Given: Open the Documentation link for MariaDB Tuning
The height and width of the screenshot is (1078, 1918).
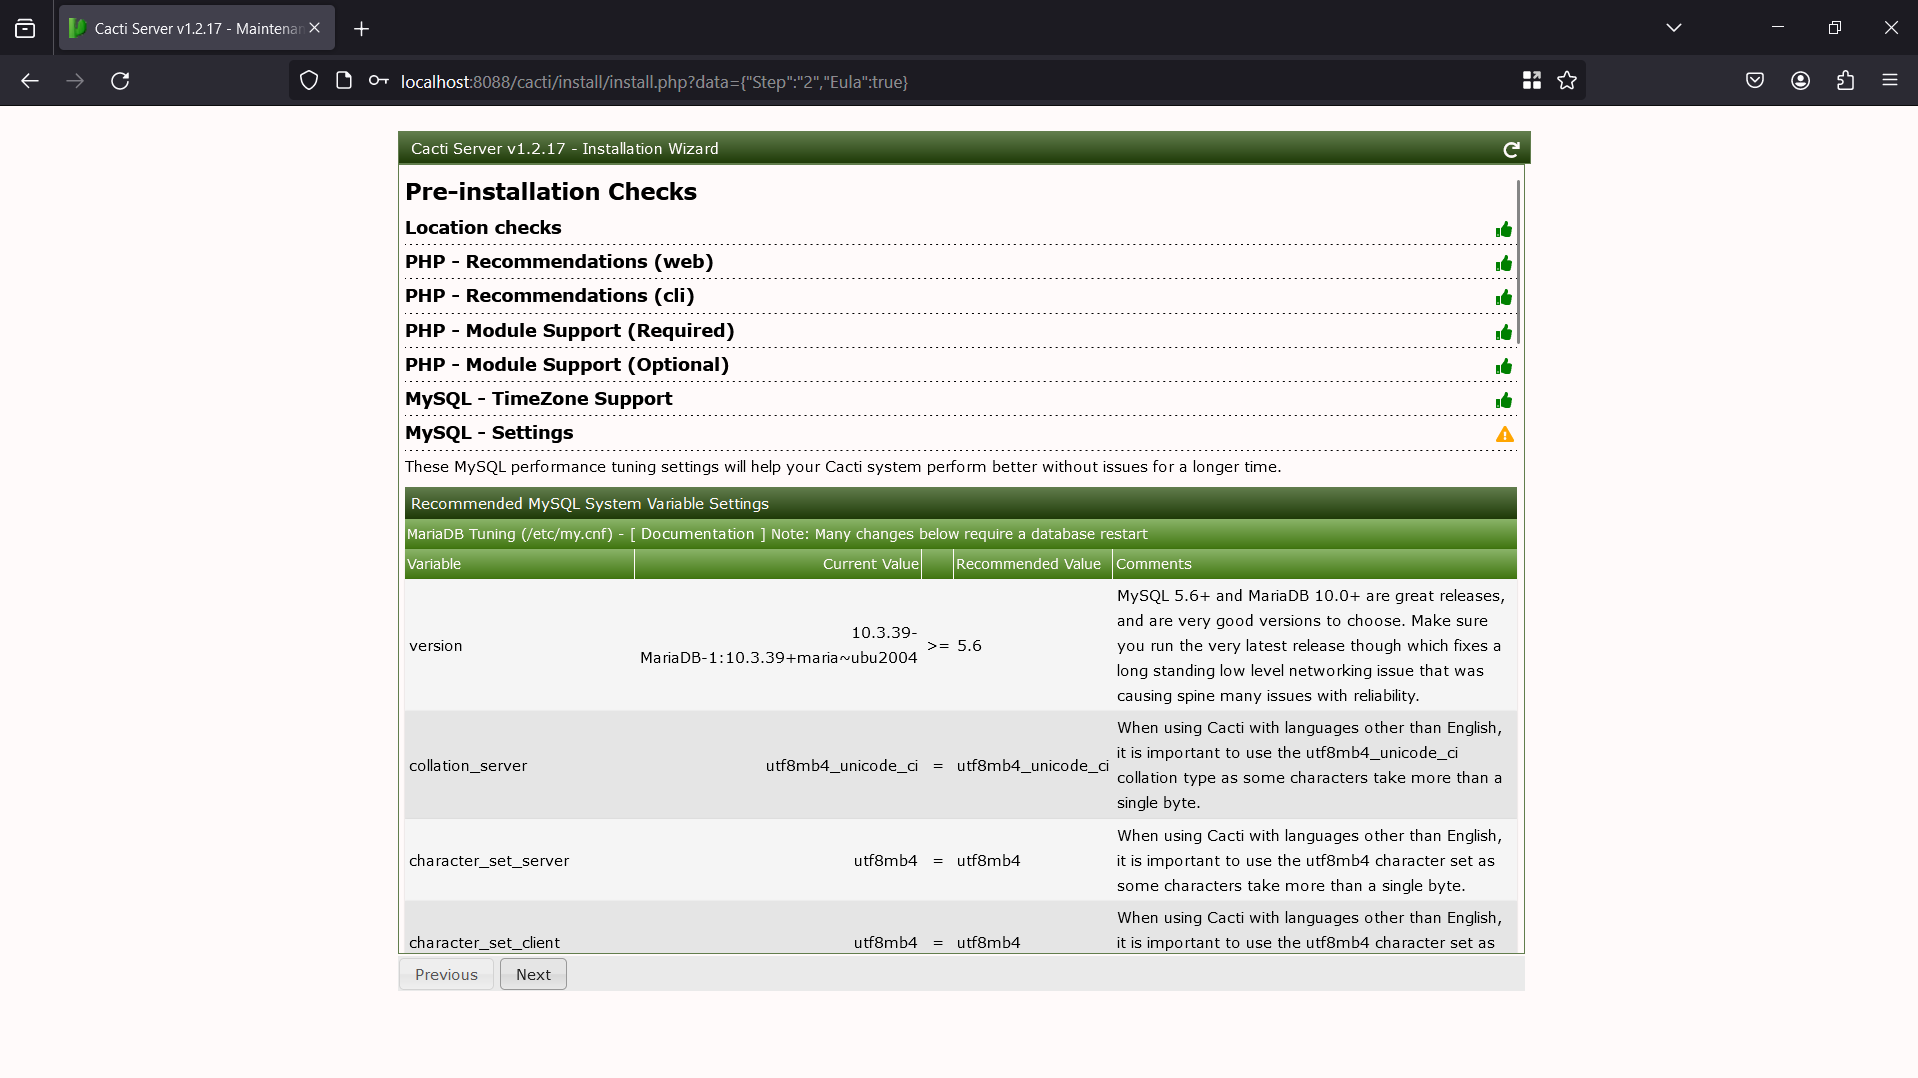Looking at the screenshot, I should (x=698, y=534).
